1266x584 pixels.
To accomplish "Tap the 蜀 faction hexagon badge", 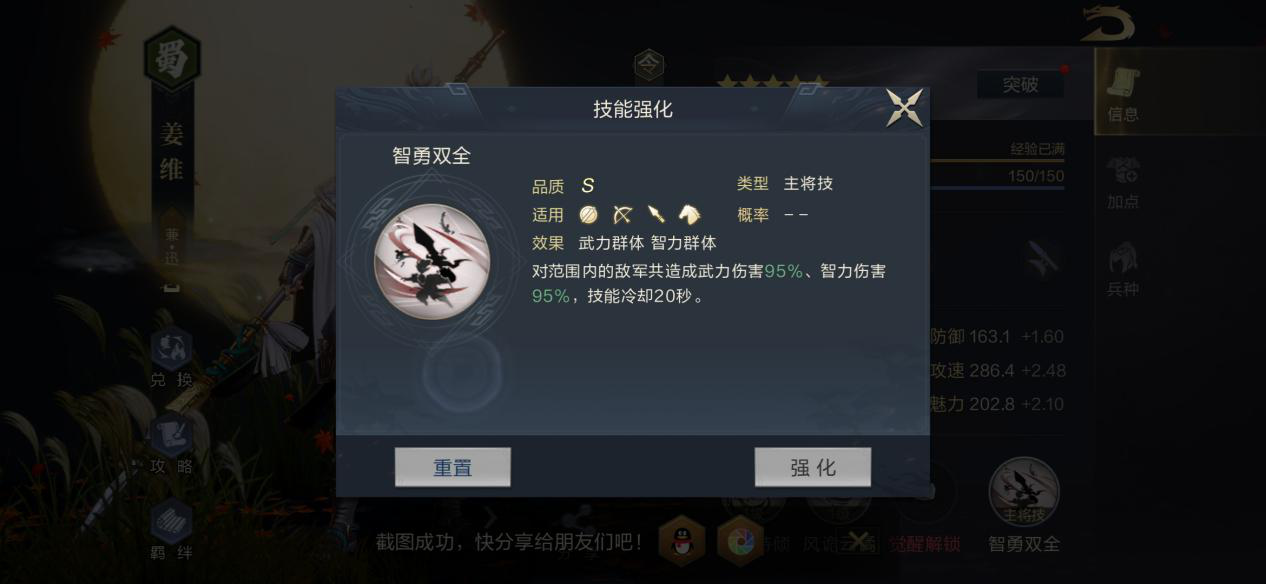I will pyautogui.click(x=172, y=59).
